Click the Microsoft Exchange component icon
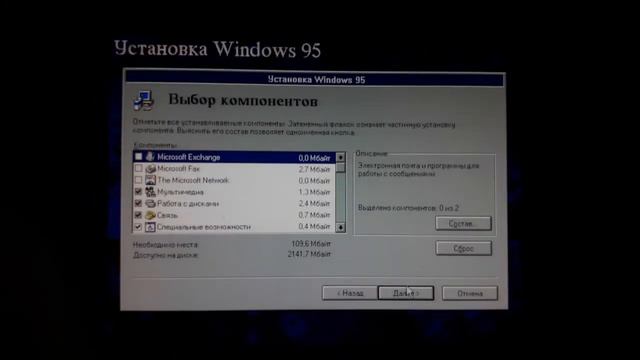 tap(150, 157)
